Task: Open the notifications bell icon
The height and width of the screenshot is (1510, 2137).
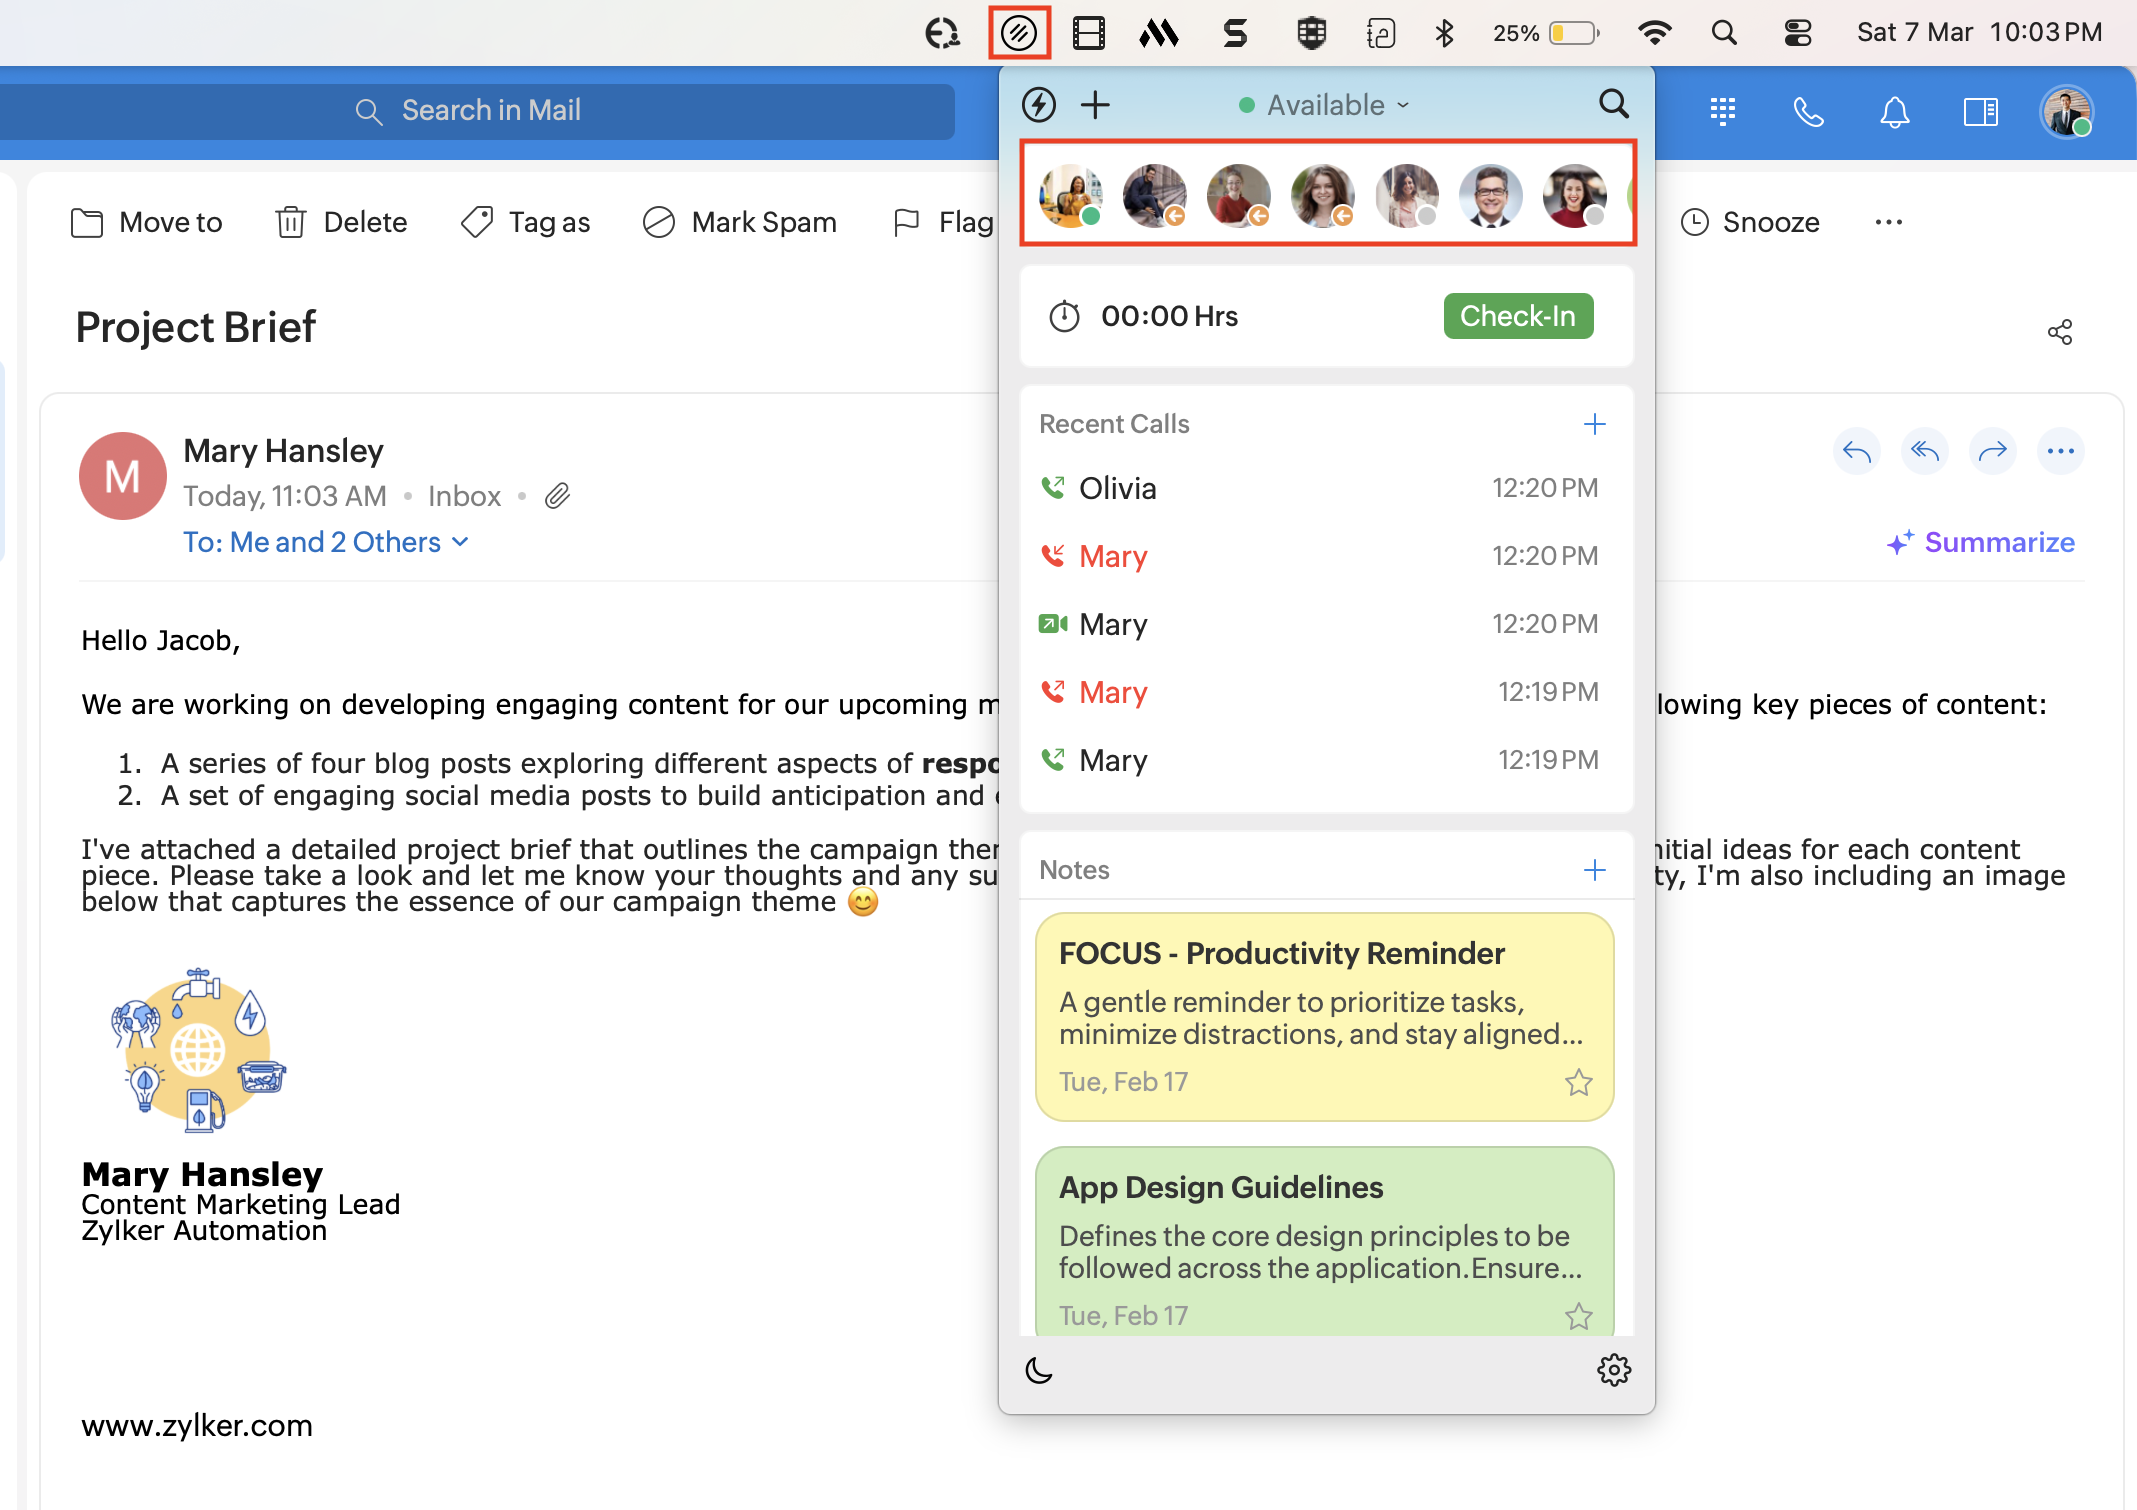Action: tap(1895, 112)
